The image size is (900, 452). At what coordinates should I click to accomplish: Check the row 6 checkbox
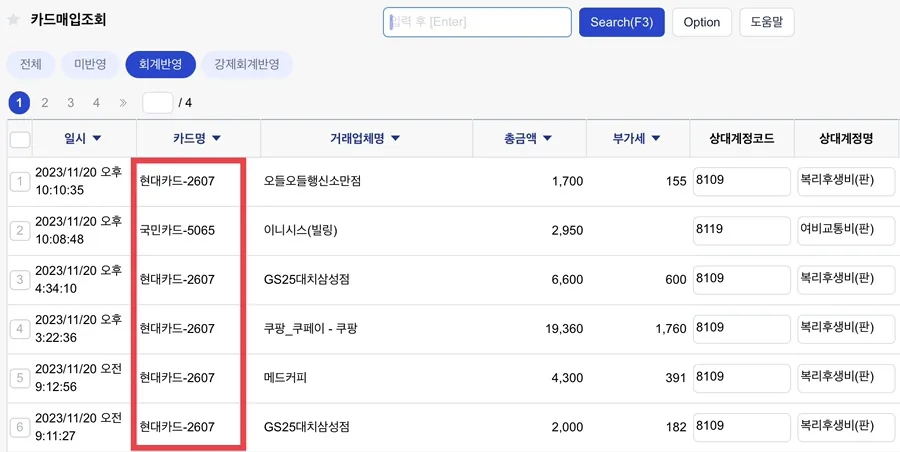click(x=20, y=427)
